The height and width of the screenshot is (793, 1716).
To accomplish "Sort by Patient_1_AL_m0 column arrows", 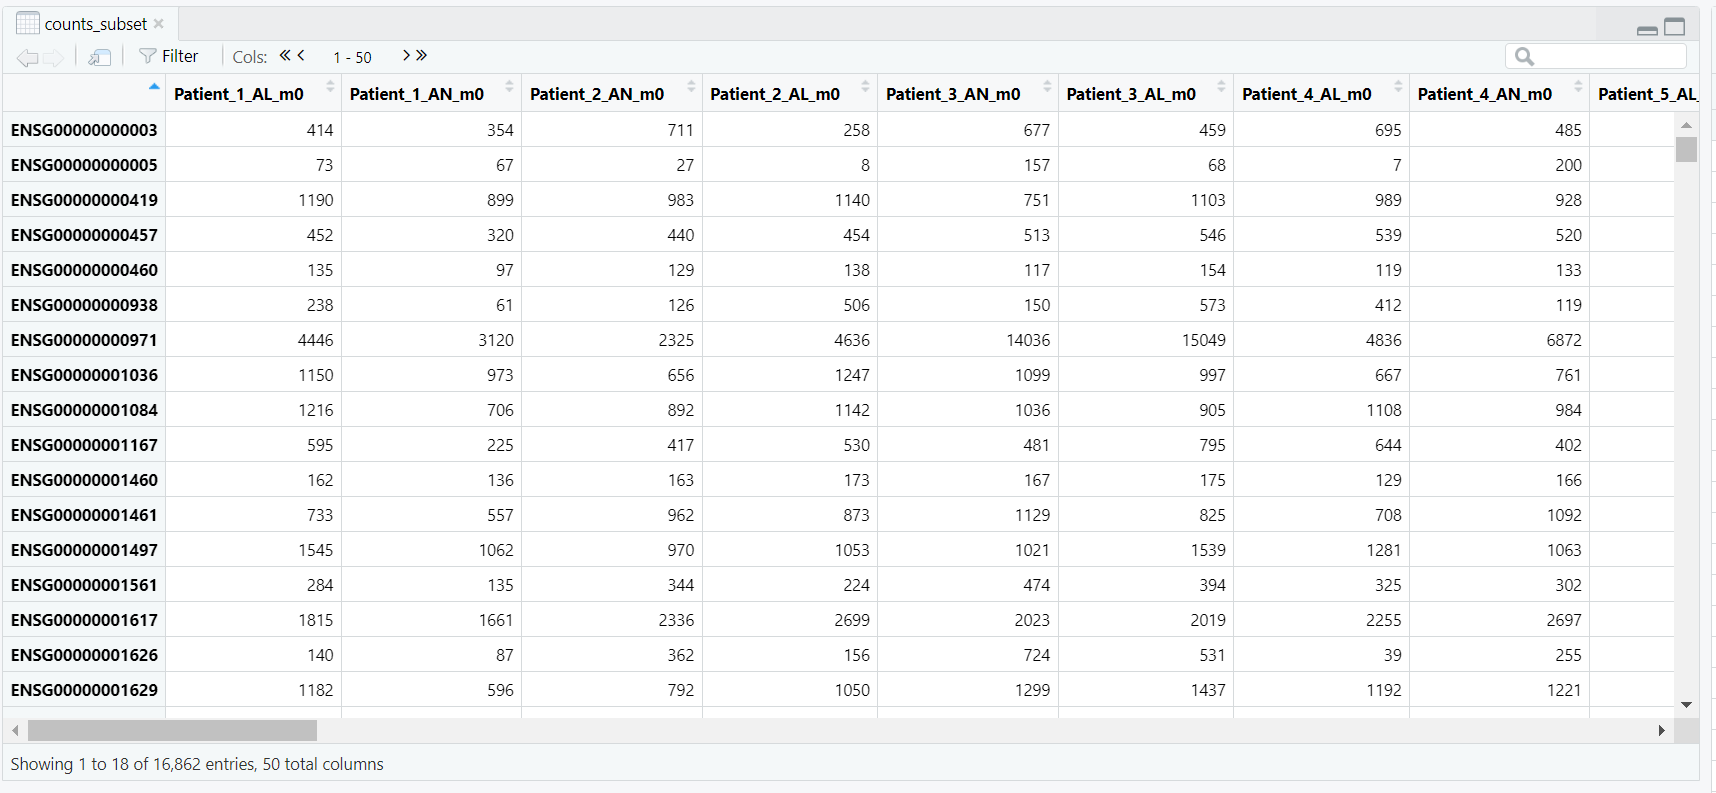I will 330,87.
